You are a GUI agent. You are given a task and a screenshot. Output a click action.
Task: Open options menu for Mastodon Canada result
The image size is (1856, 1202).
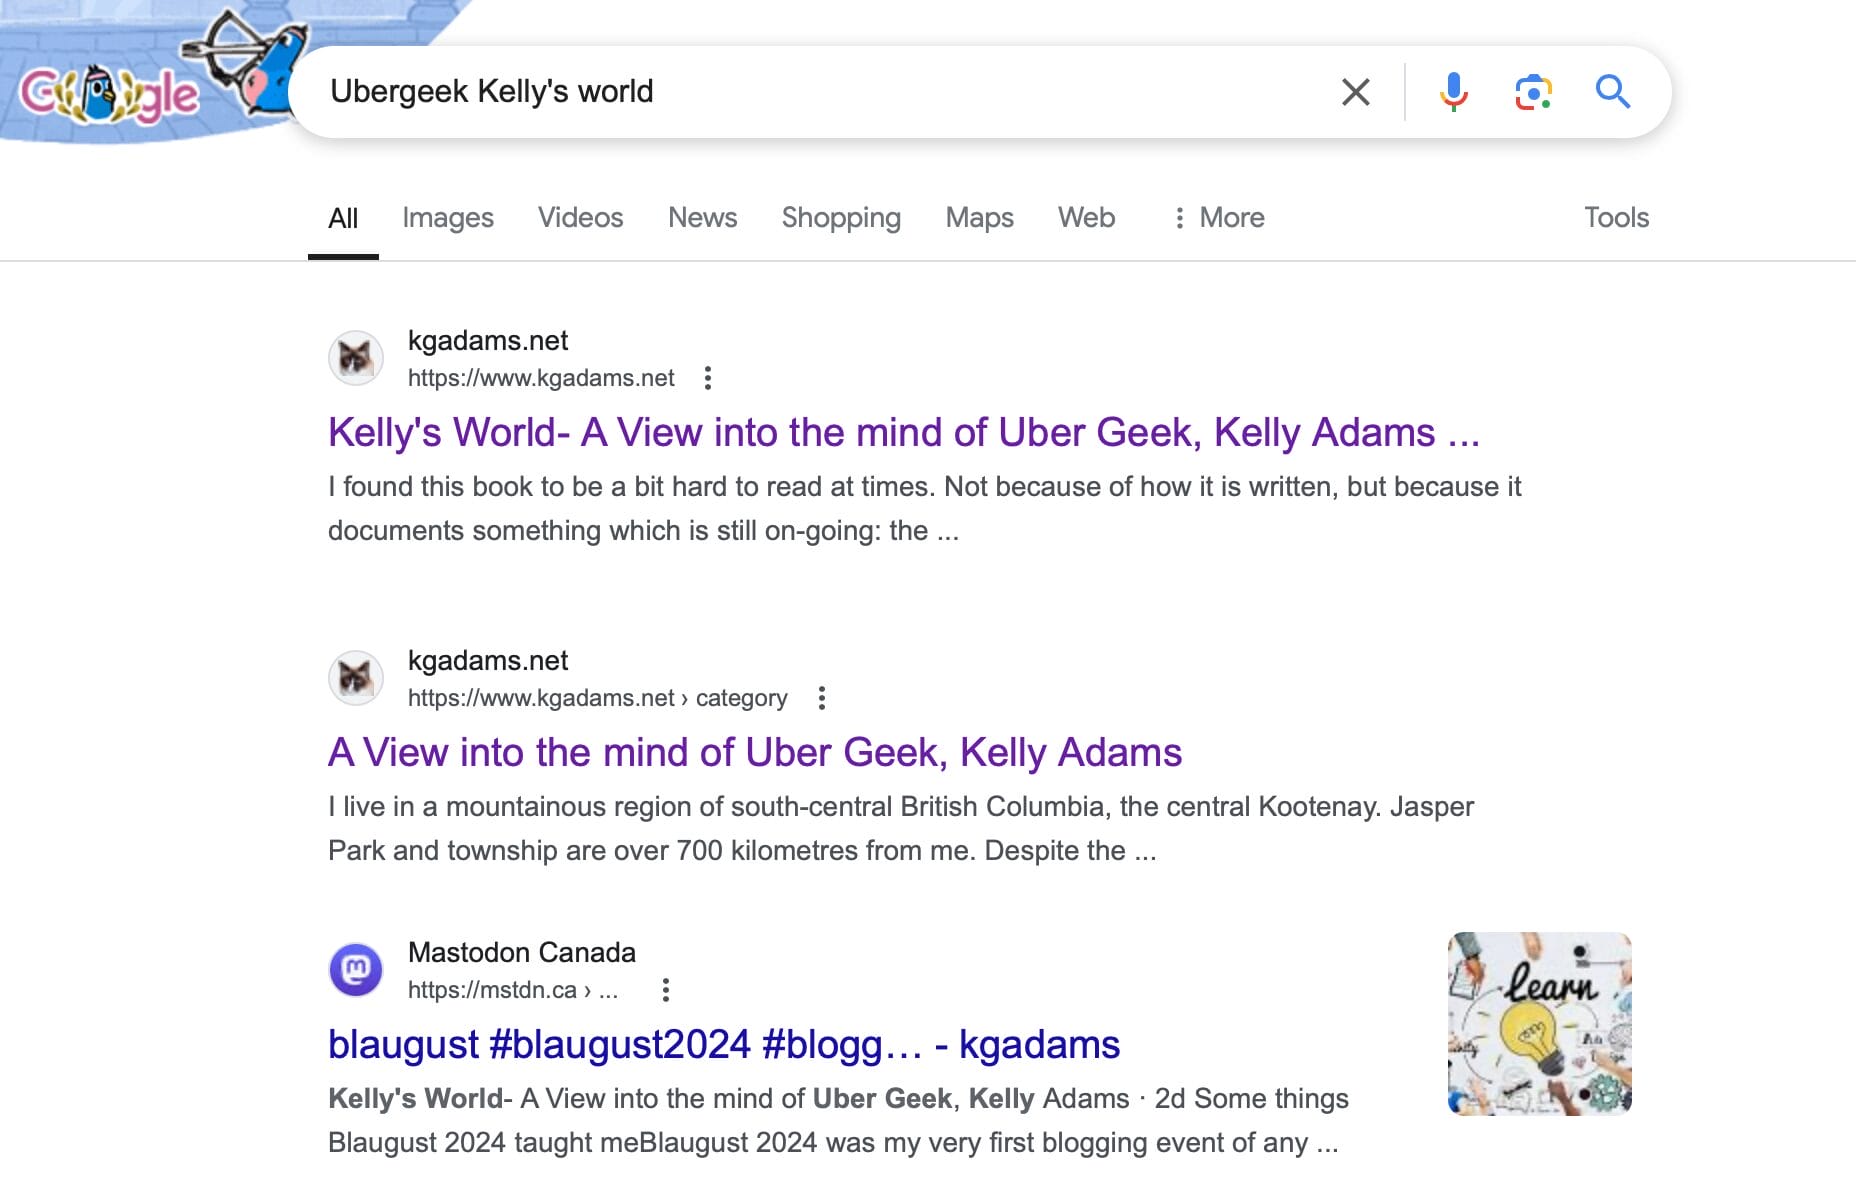click(x=666, y=990)
